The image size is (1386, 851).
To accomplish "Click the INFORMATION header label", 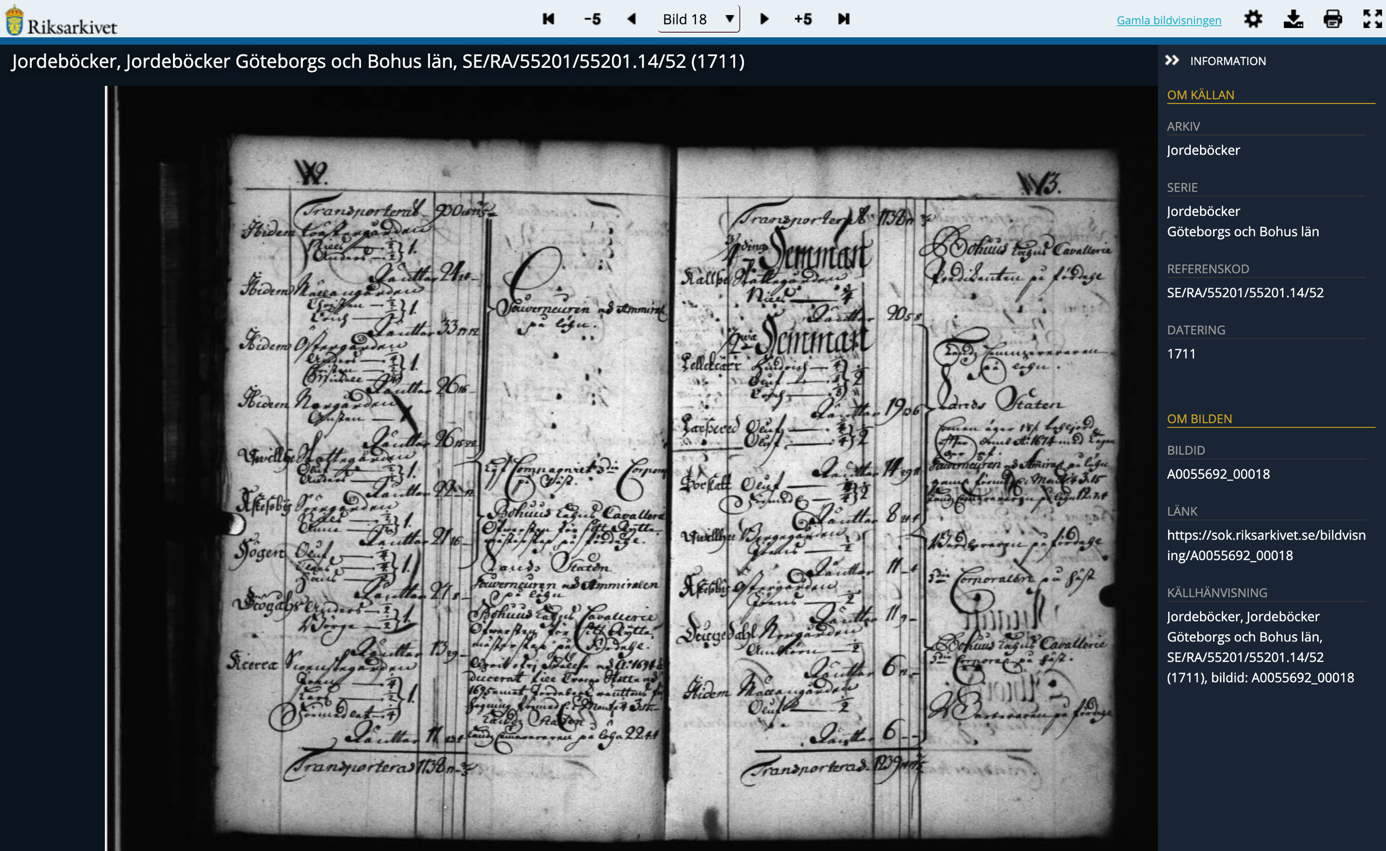I will click(x=1229, y=60).
